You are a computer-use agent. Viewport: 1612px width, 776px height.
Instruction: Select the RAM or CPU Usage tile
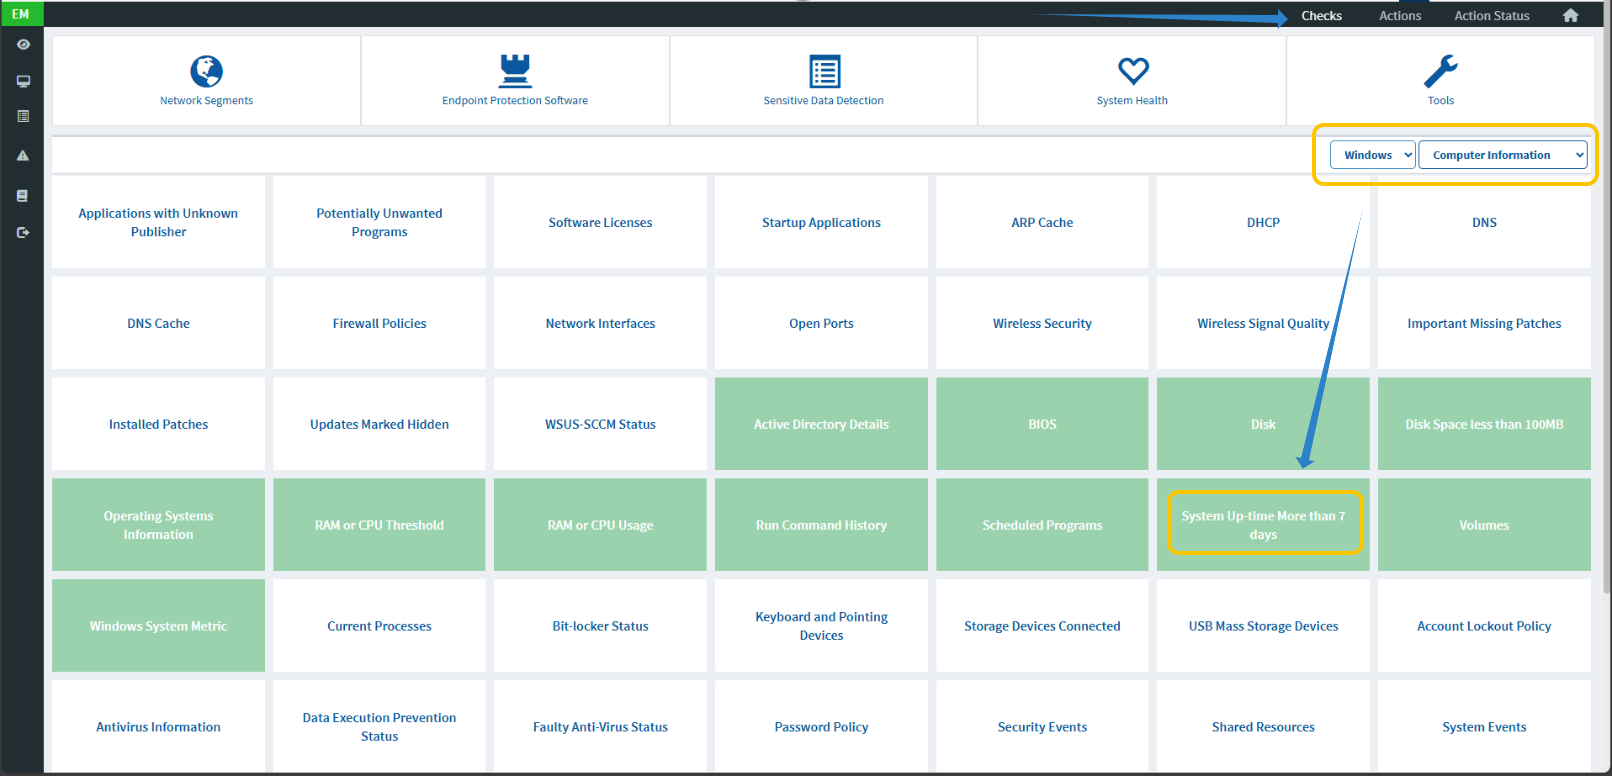pos(600,525)
